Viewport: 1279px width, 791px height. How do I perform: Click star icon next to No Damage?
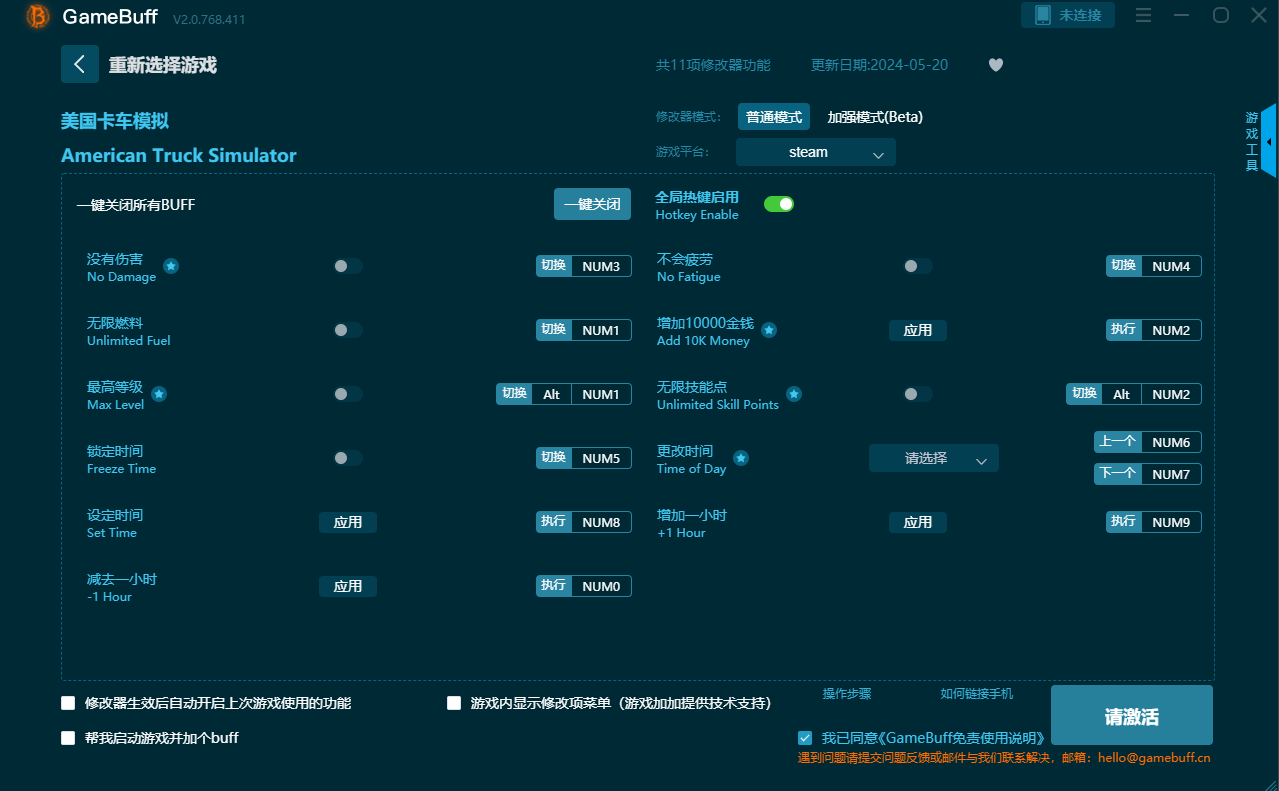(171, 266)
